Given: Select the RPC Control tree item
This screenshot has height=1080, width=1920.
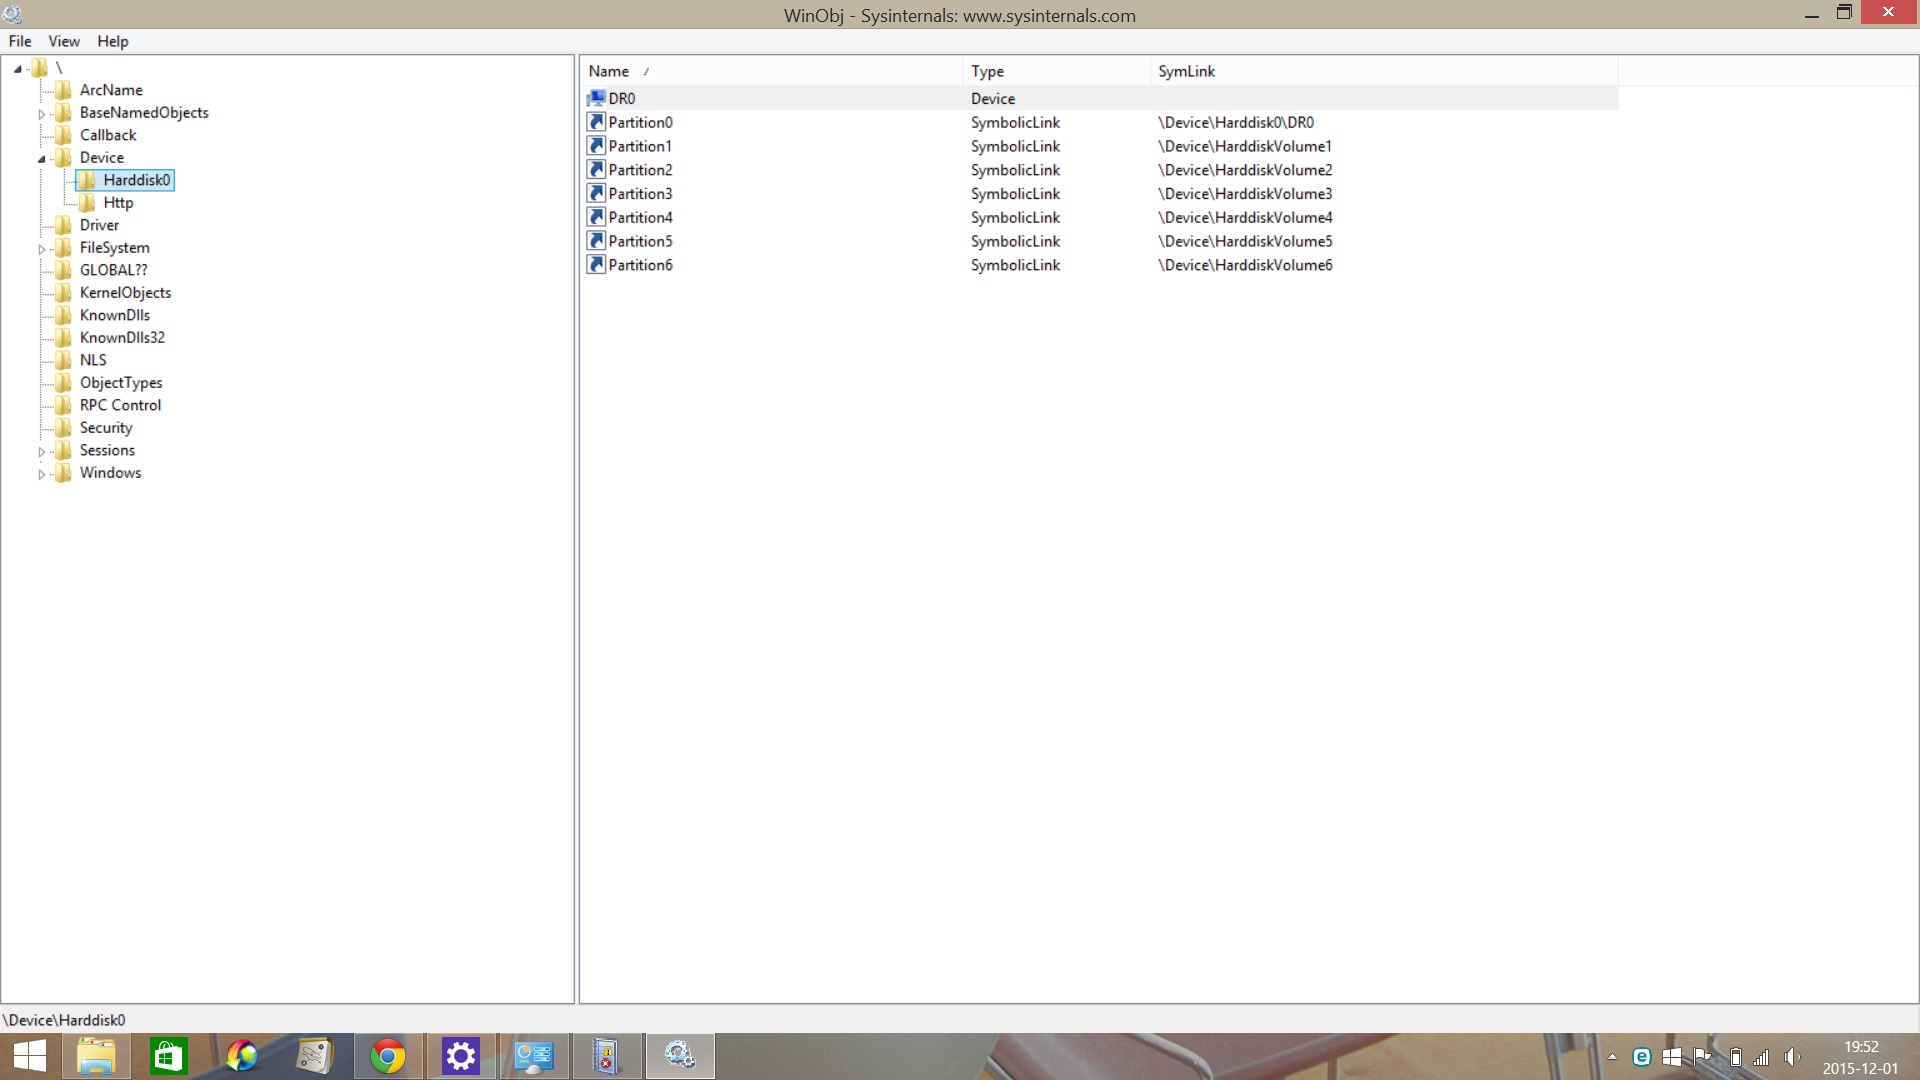Looking at the screenshot, I should coord(120,405).
